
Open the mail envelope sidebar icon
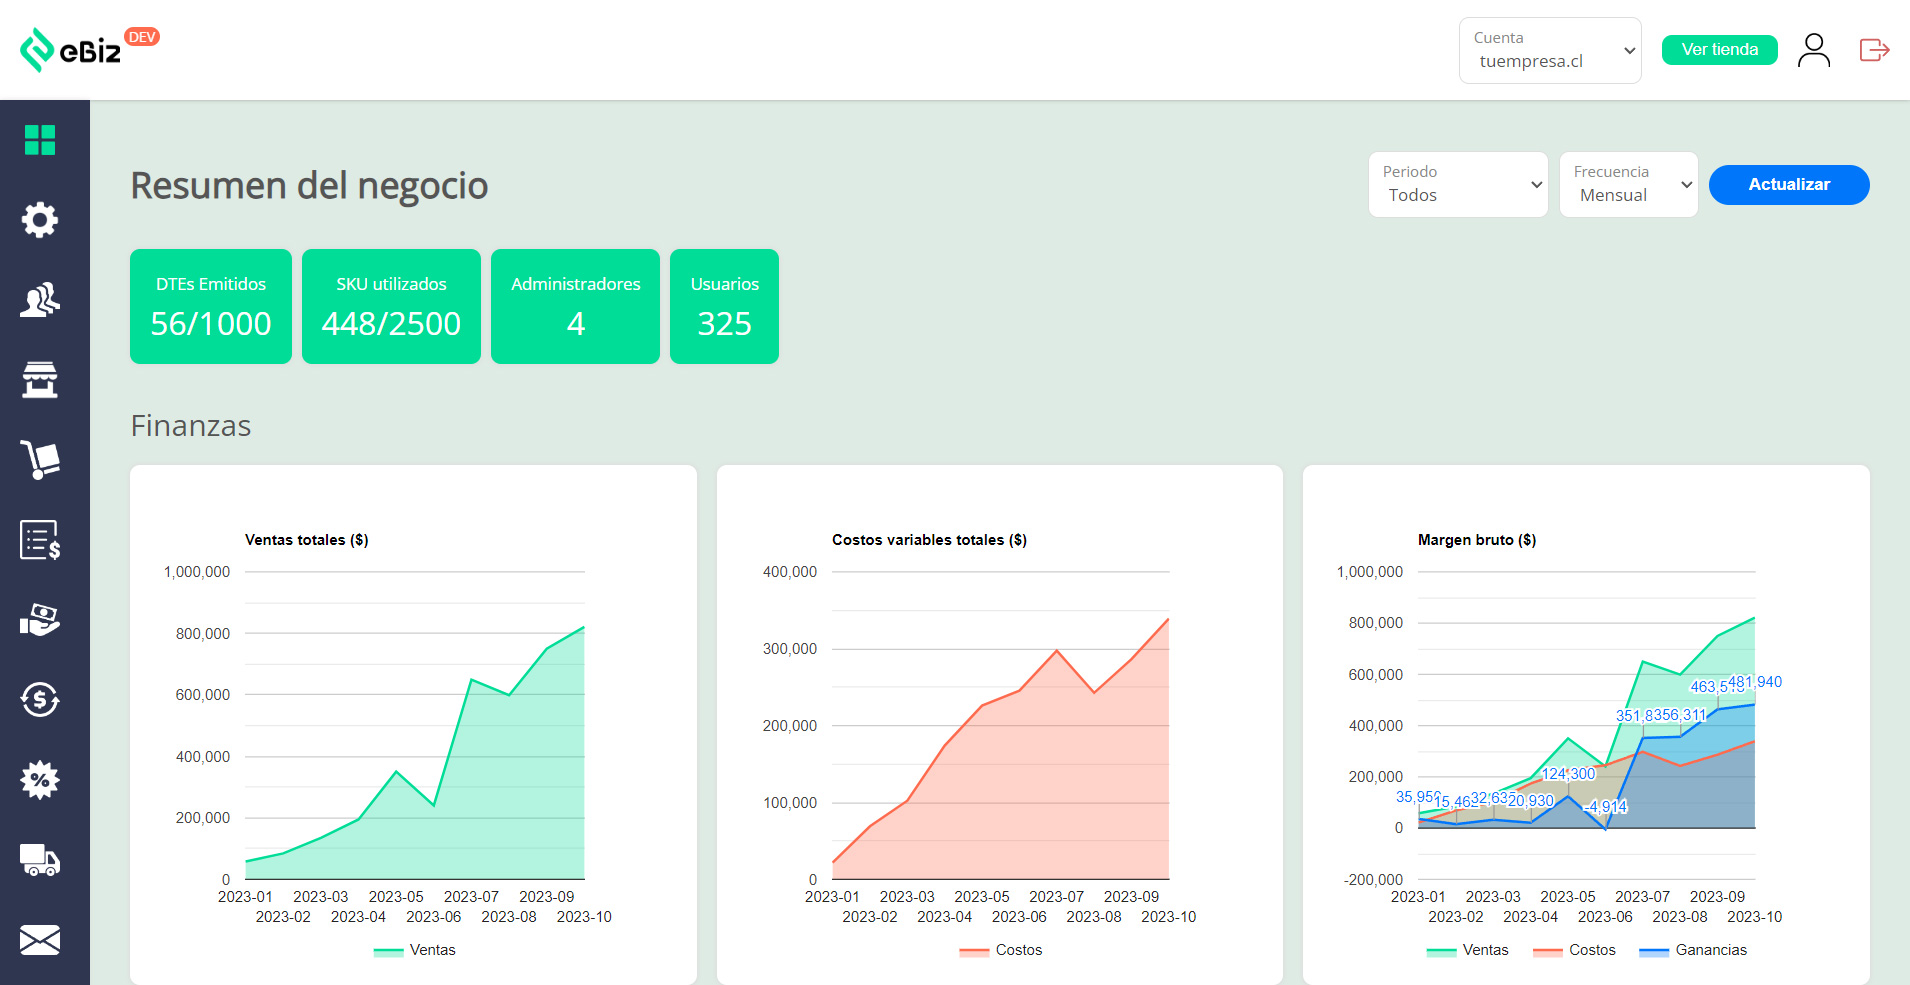coord(40,940)
